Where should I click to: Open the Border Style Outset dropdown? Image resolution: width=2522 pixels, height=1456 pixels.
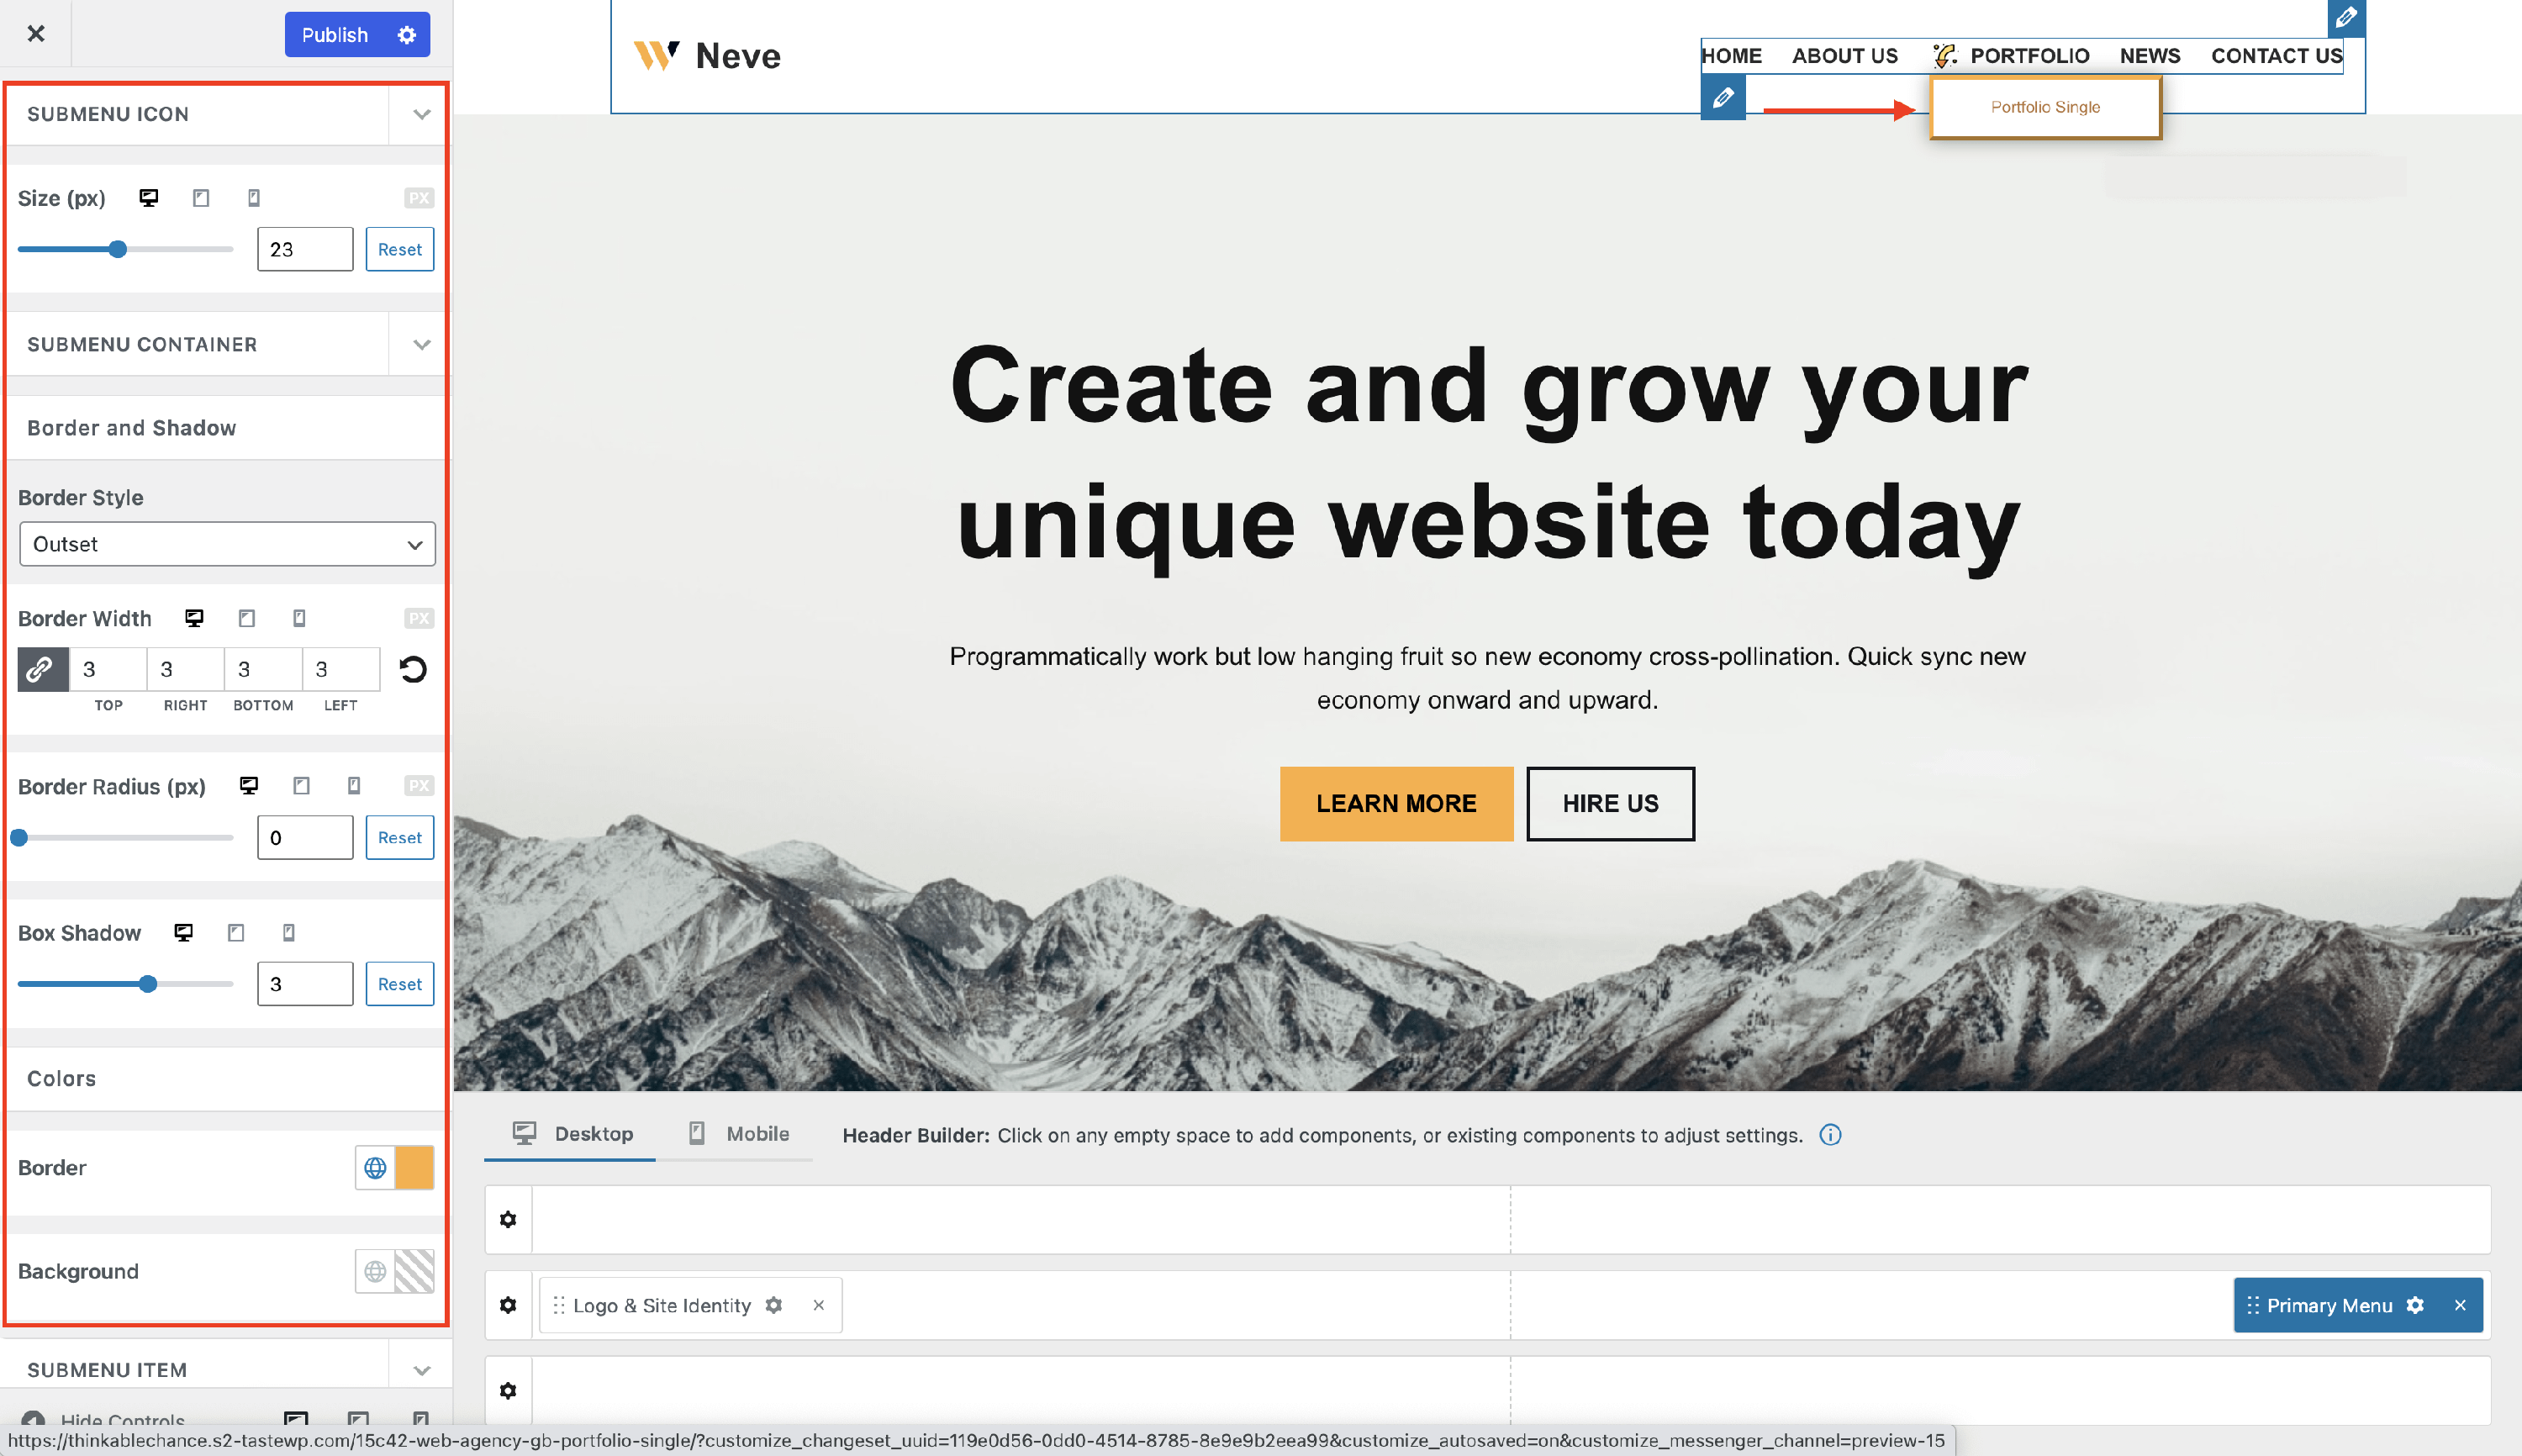click(x=227, y=545)
